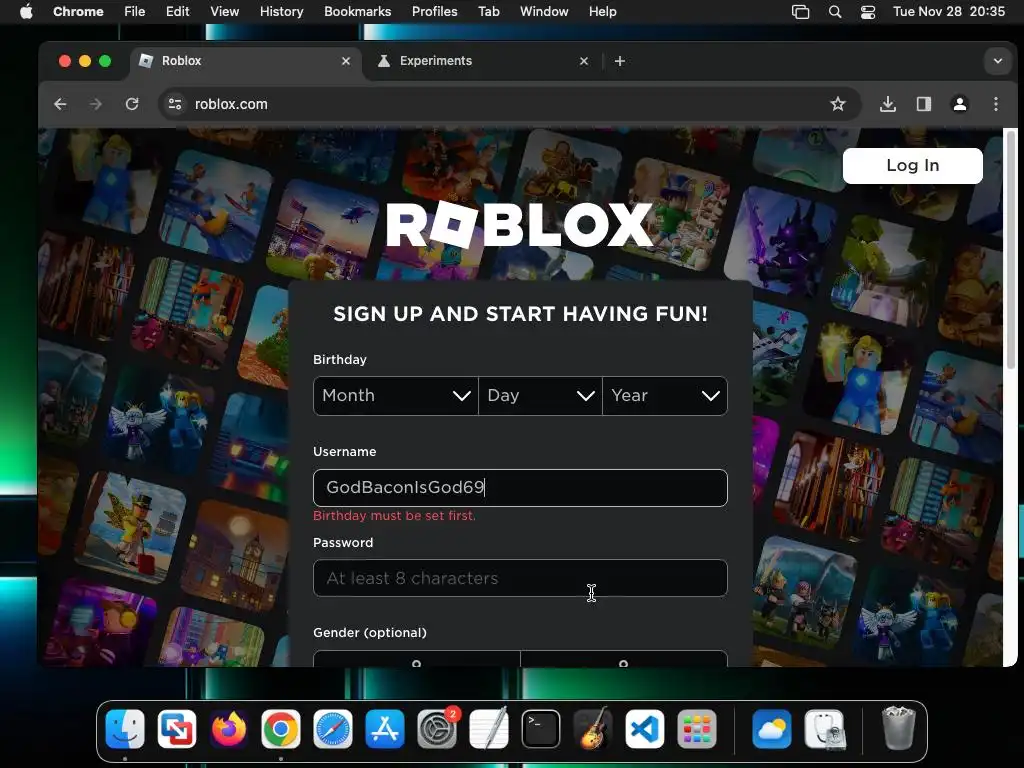Expand the tab search chevron
The height and width of the screenshot is (768, 1024).
click(x=997, y=61)
